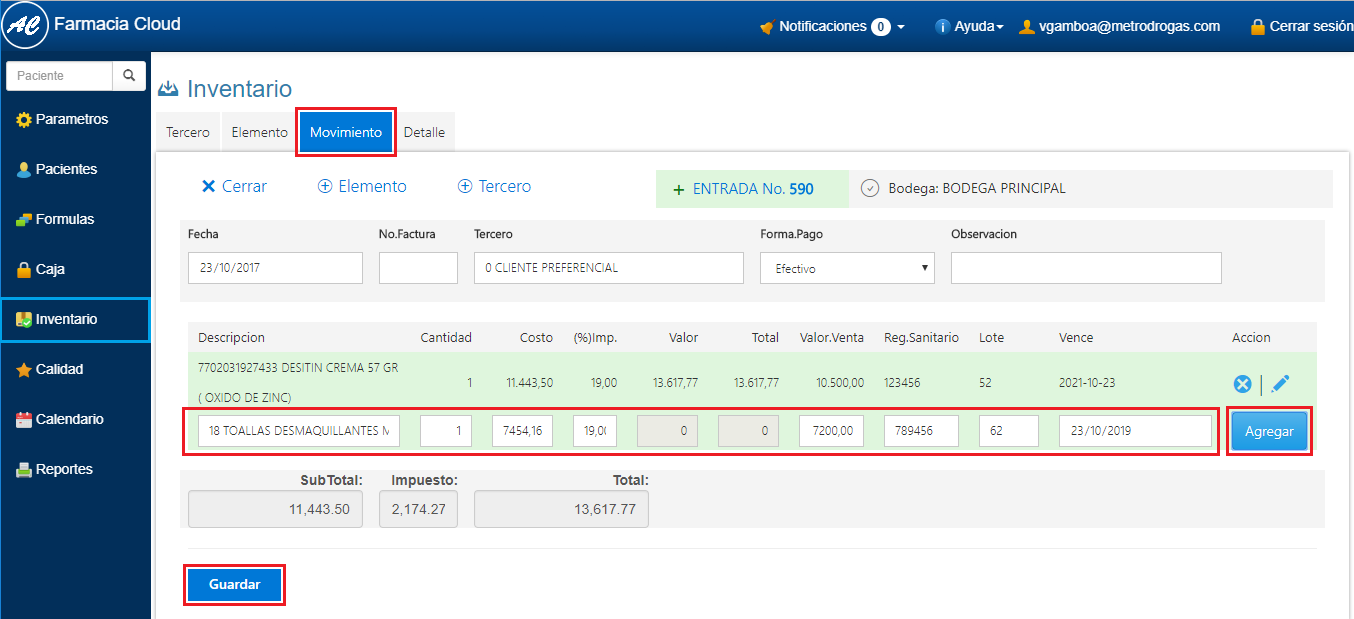
Task: Go to Pacientes in the sidebar
Action: click(66, 169)
